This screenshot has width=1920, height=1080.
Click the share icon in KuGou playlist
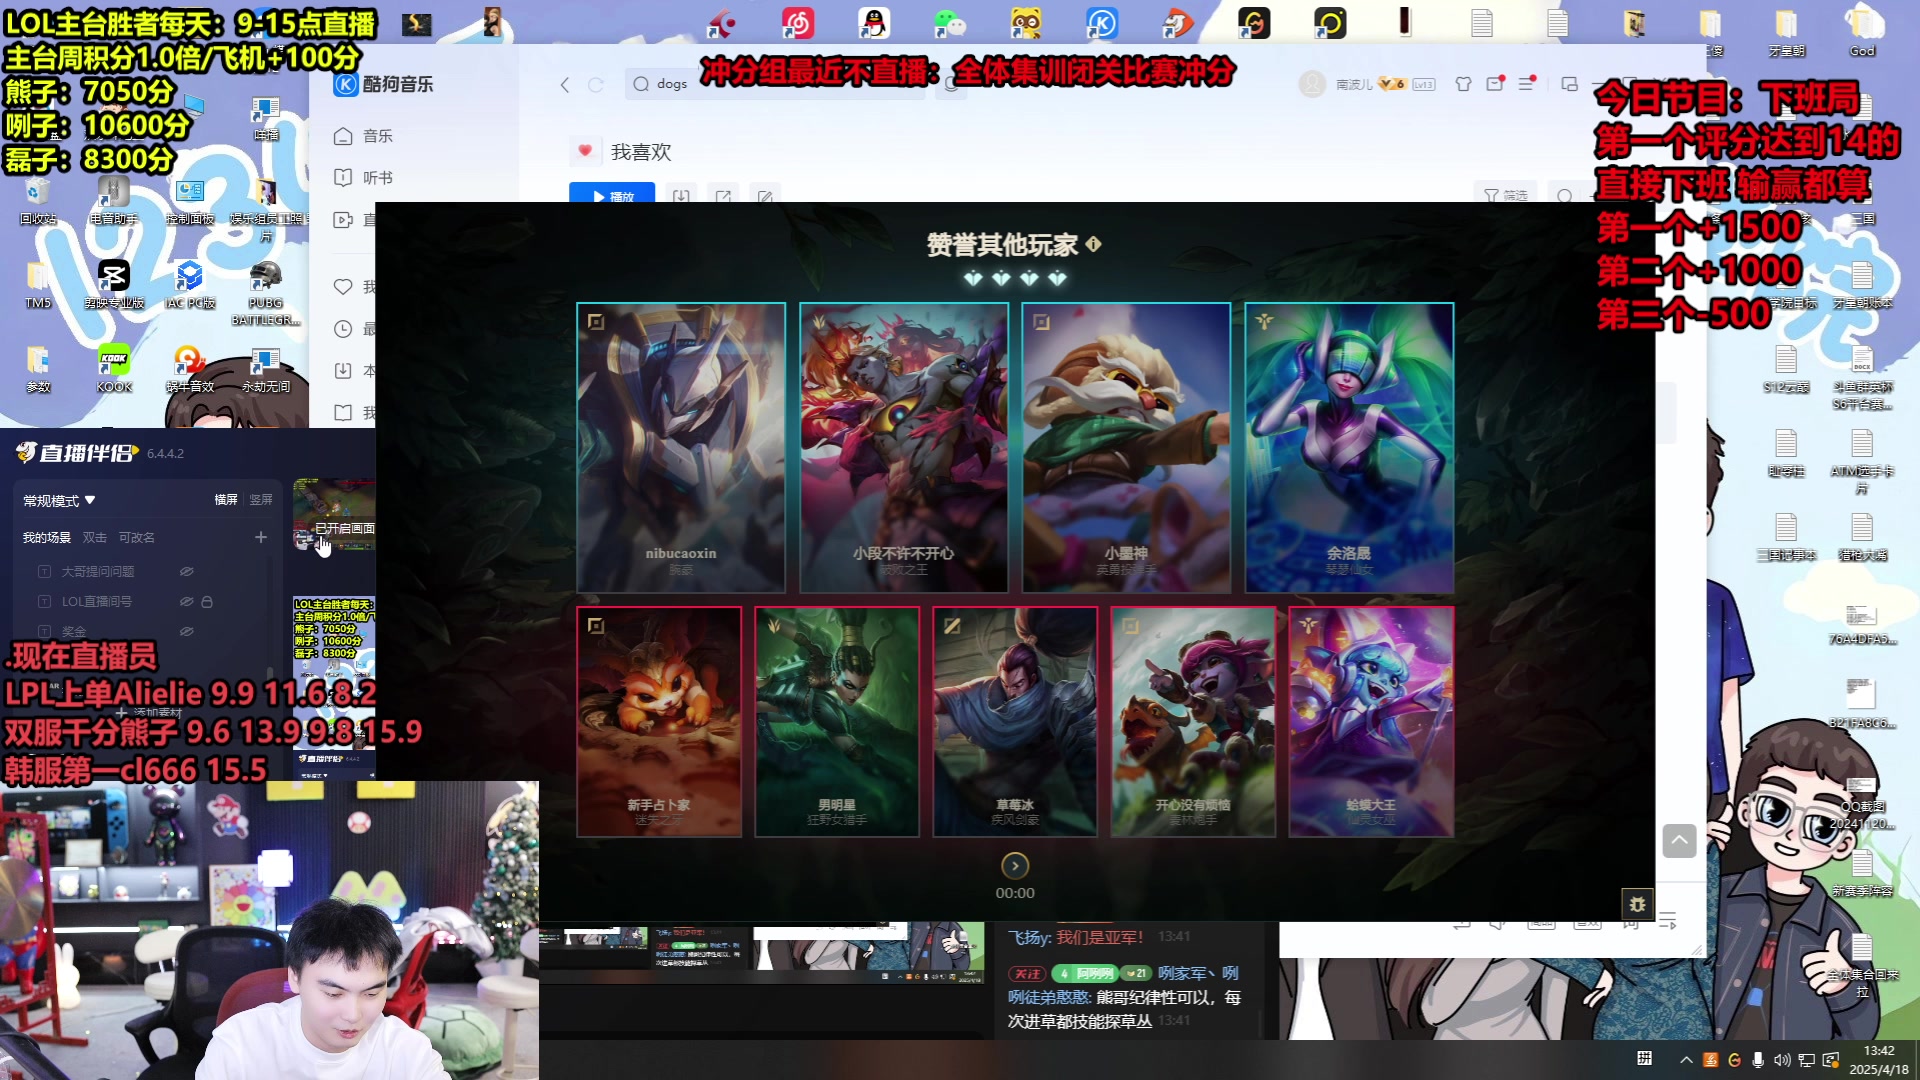point(723,195)
